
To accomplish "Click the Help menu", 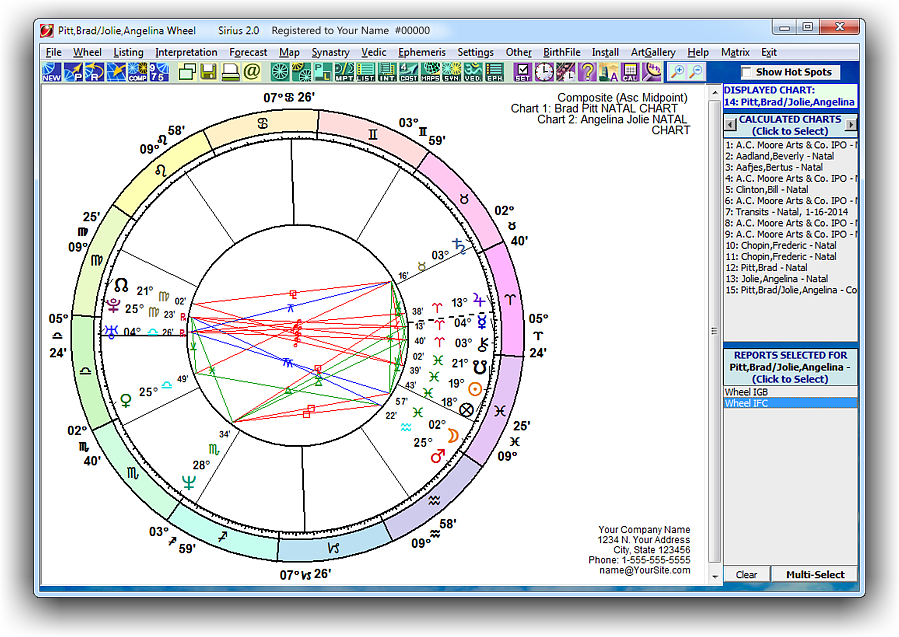I will tap(698, 52).
